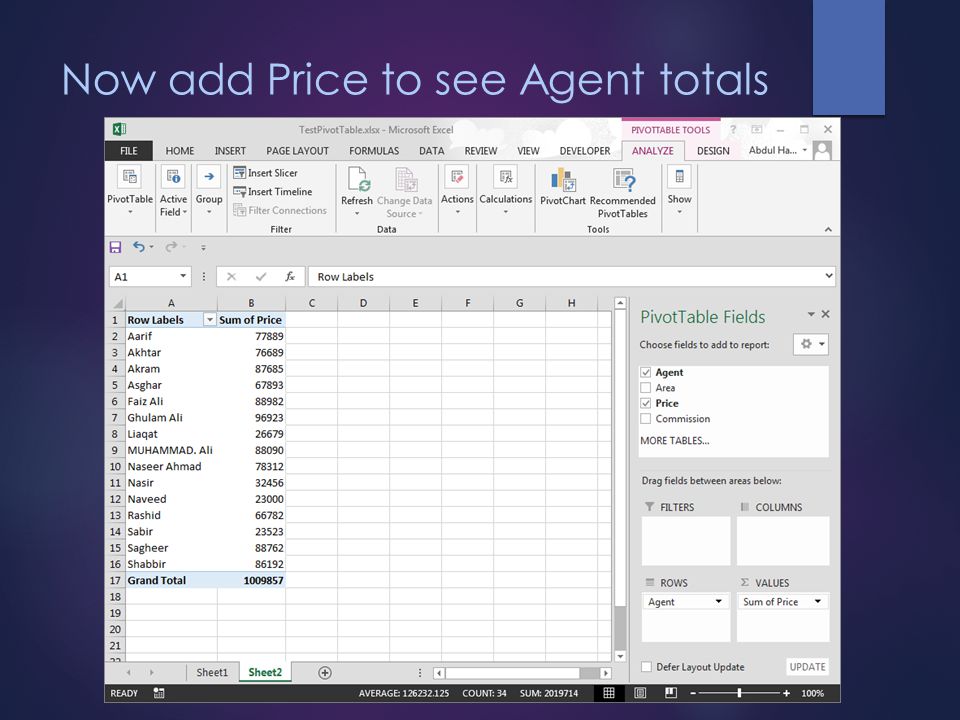This screenshot has width=960, height=720.
Task: Open the Calculations icon
Action: tap(506, 177)
